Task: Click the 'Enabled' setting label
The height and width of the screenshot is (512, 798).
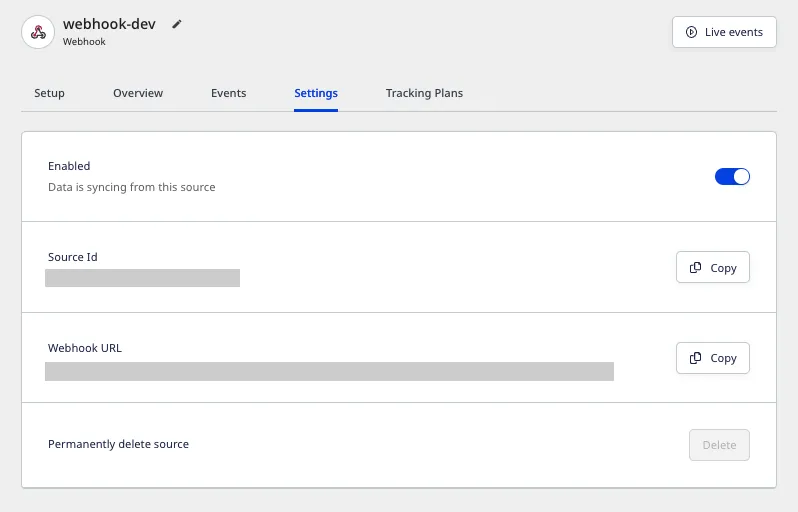Action: [69, 166]
